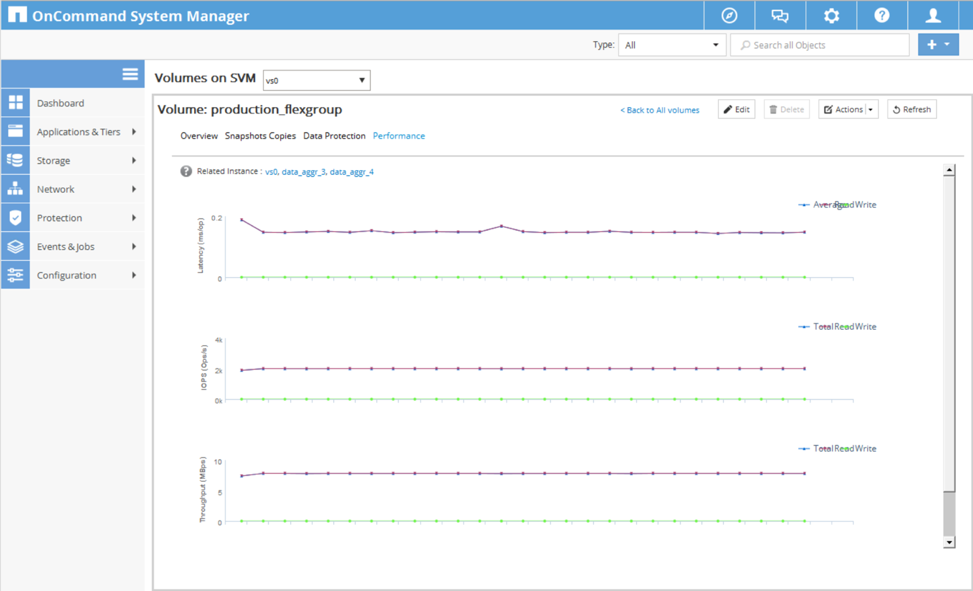The width and height of the screenshot is (973, 591).
Task: Select the Performance tab
Action: point(398,135)
